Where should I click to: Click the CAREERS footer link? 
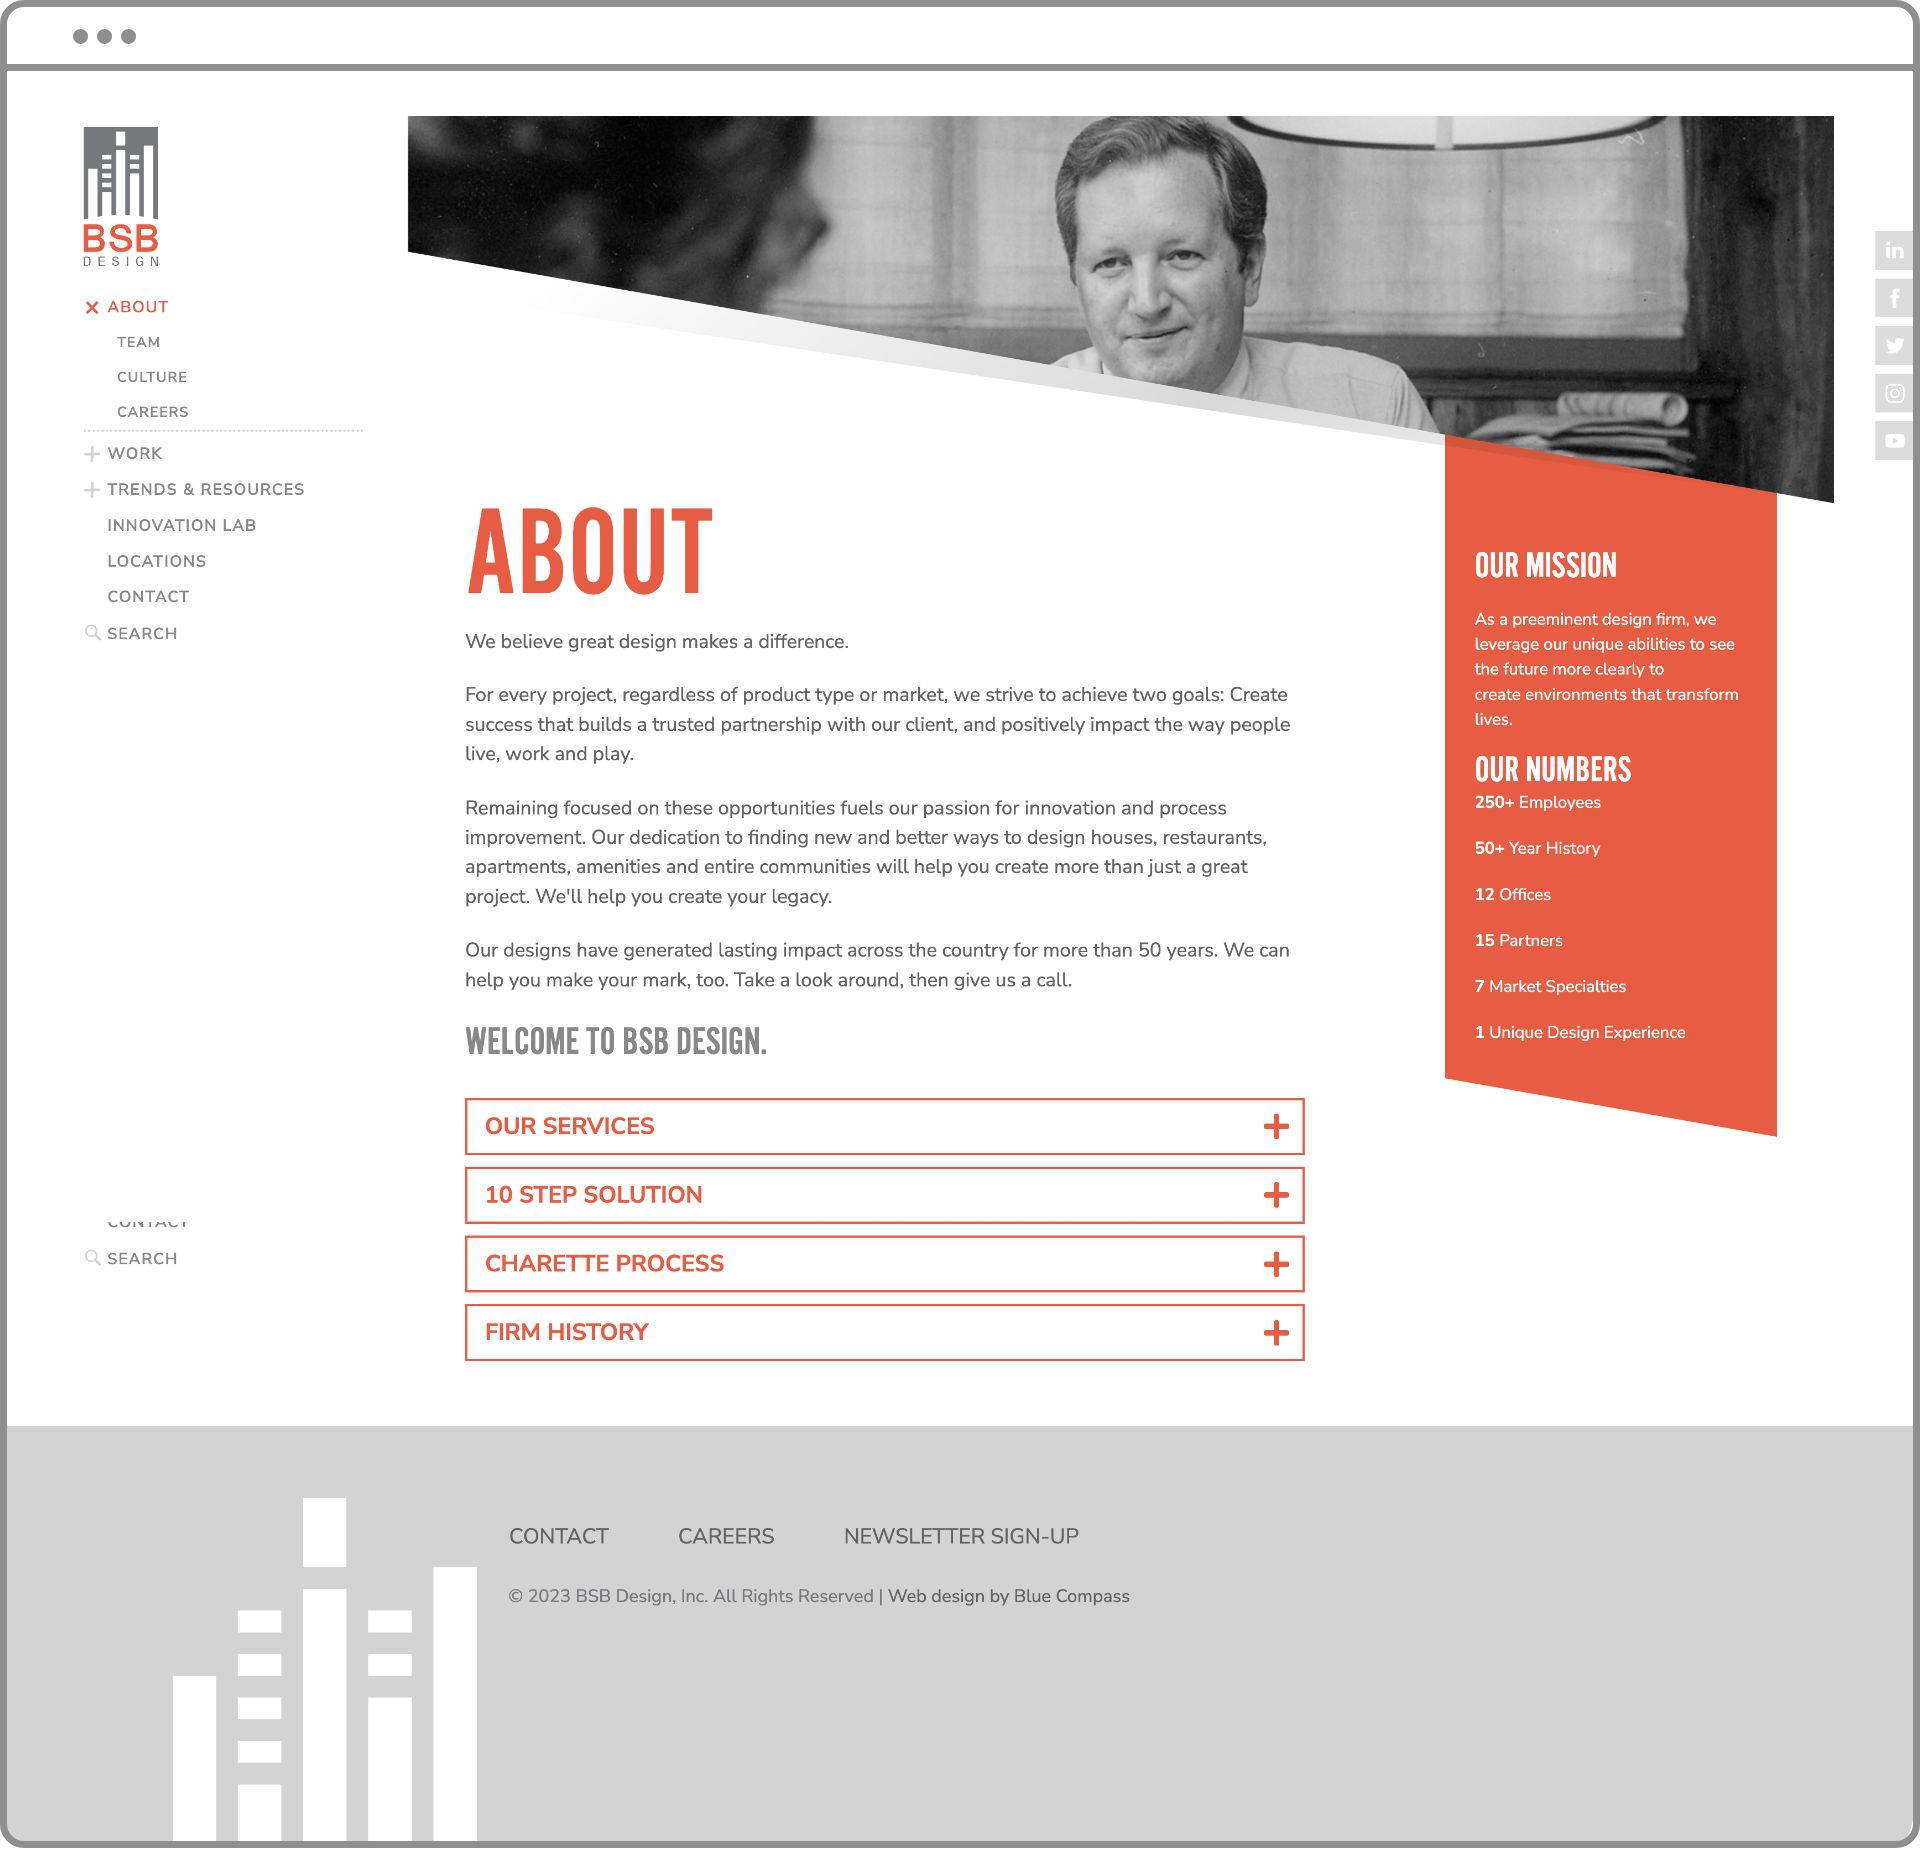tap(725, 1535)
